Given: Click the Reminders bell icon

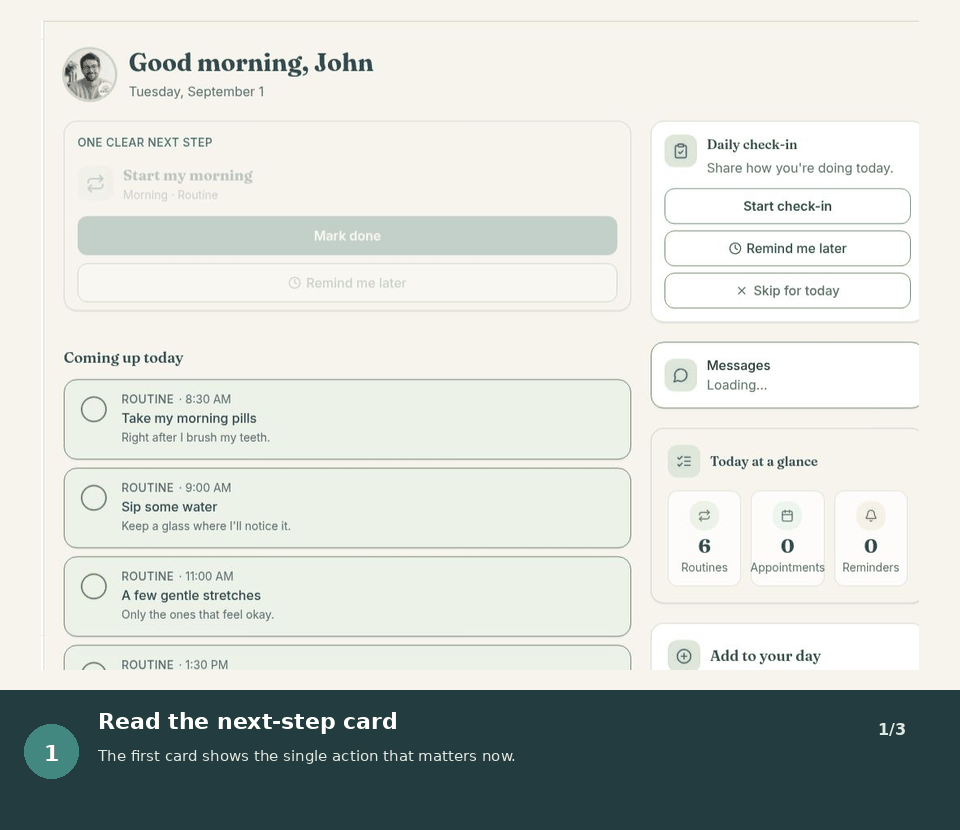Looking at the screenshot, I should pyautogui.click(x=871, y=516).
